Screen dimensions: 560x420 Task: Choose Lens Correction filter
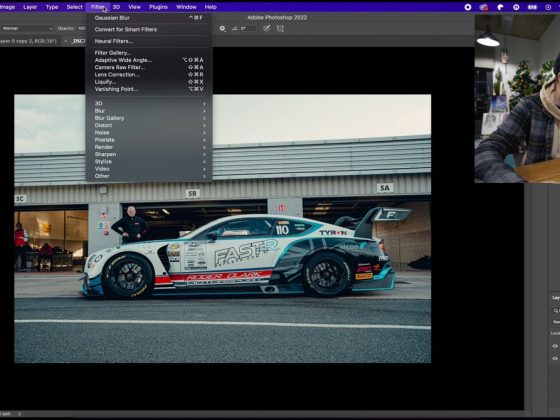pyautogui.click(x=149, y=74)
